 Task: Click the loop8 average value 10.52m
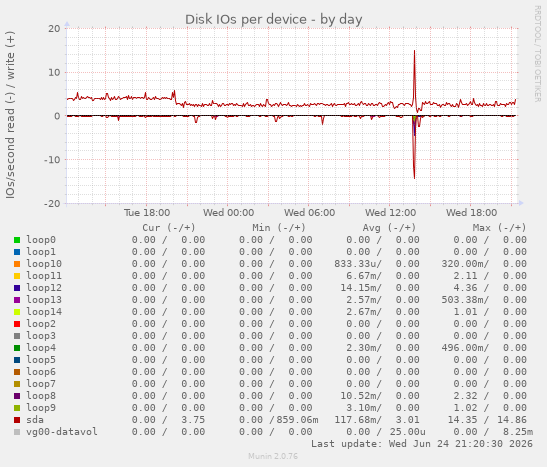[361, 396]
